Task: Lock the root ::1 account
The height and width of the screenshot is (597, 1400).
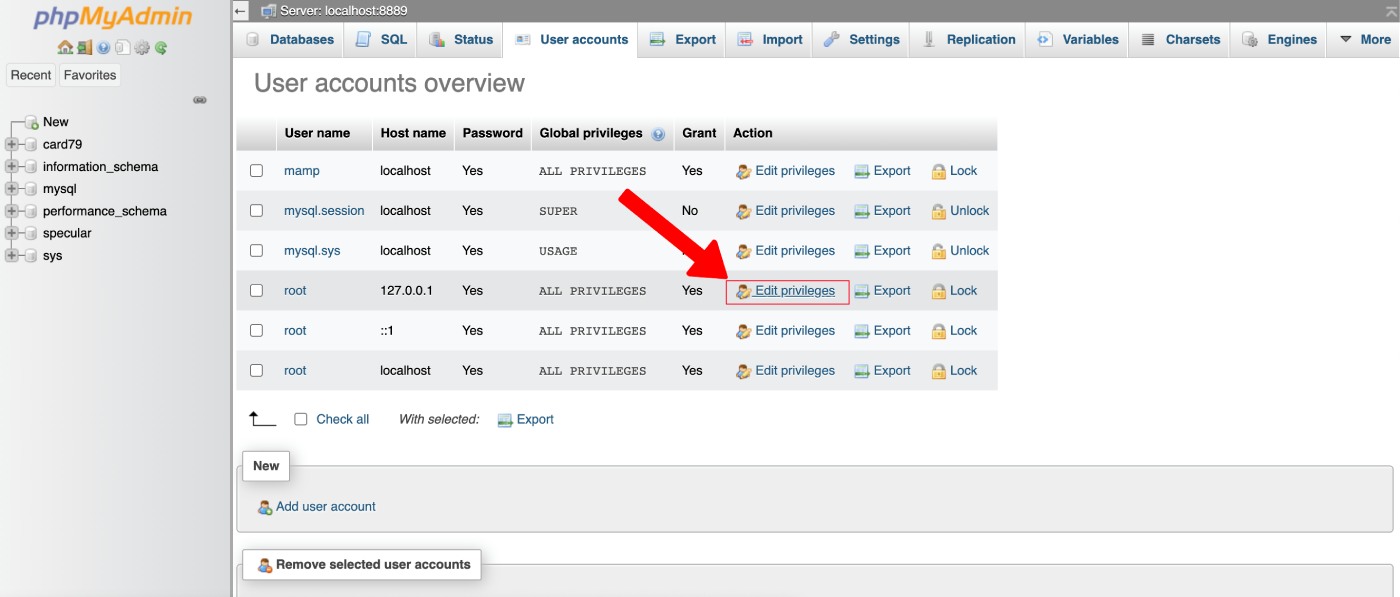Action: (x=954, y=331)
